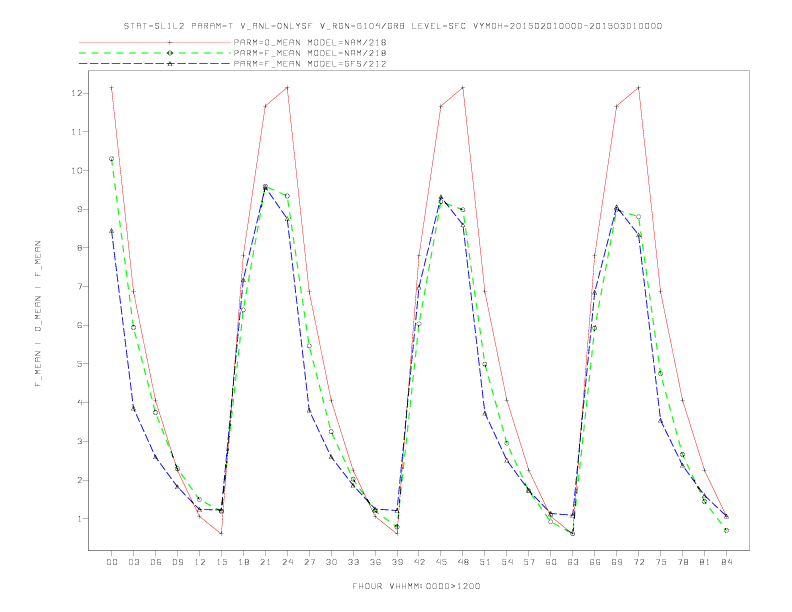
Task: Click x-axis tick label 78
Action: [682, 562]
